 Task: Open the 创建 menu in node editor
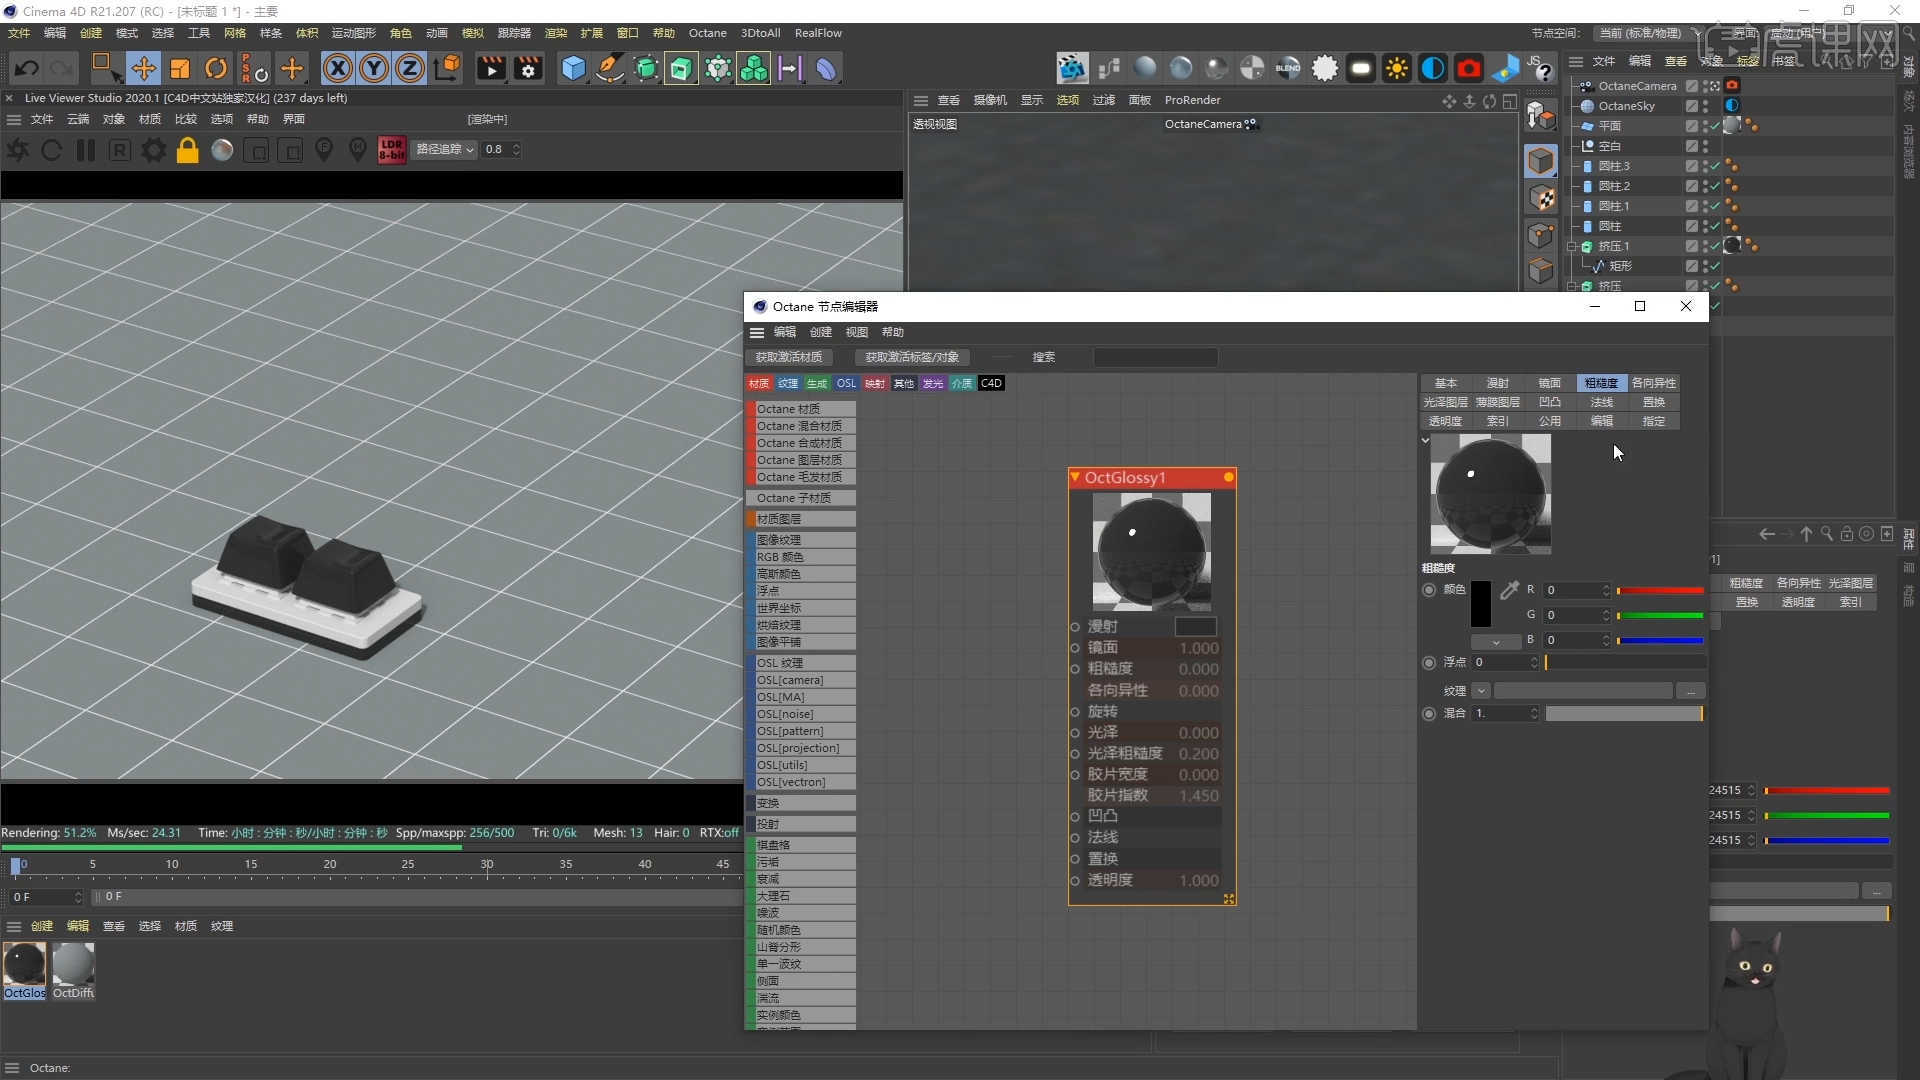[x=821, y=332]
